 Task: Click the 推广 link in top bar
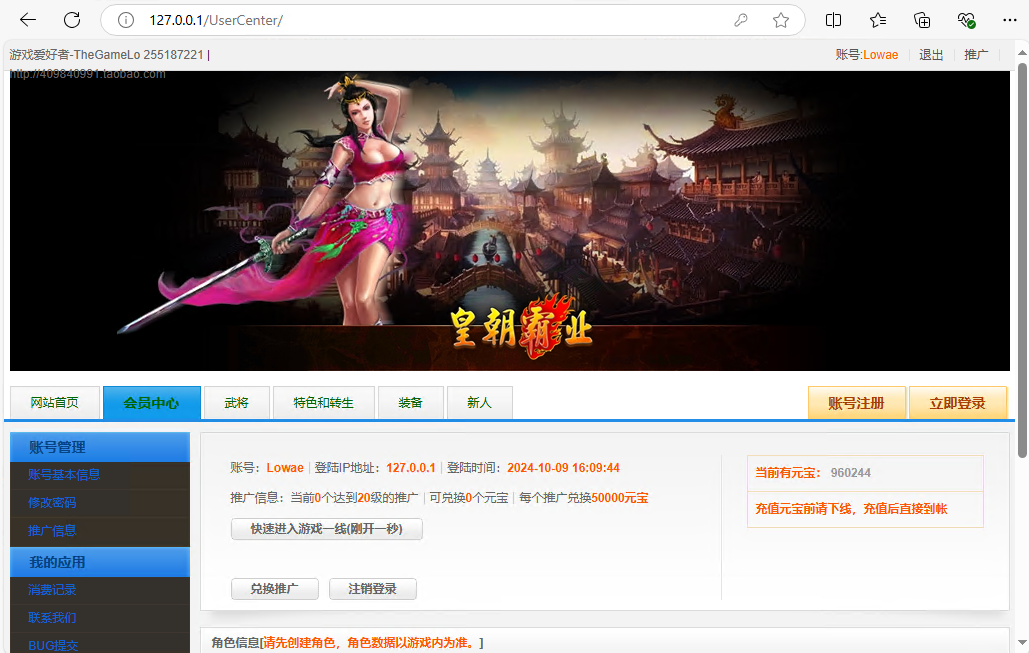pyautogui.click(x=976, y=55)
